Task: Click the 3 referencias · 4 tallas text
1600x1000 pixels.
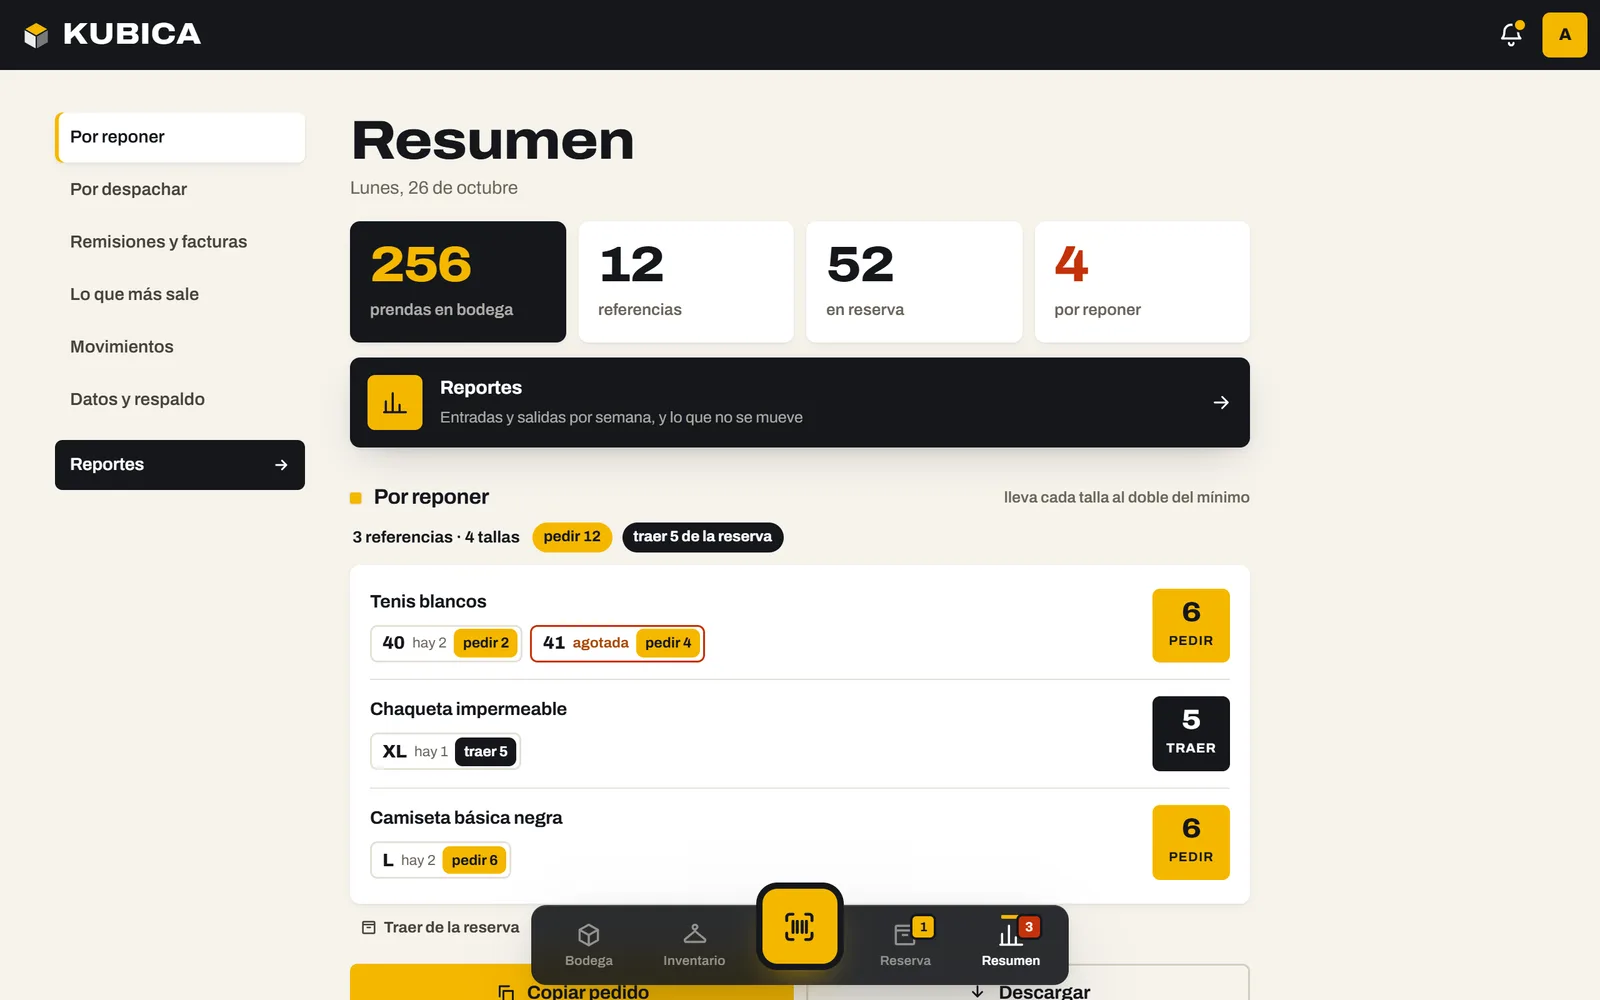Action: click(x=436, y=537)
